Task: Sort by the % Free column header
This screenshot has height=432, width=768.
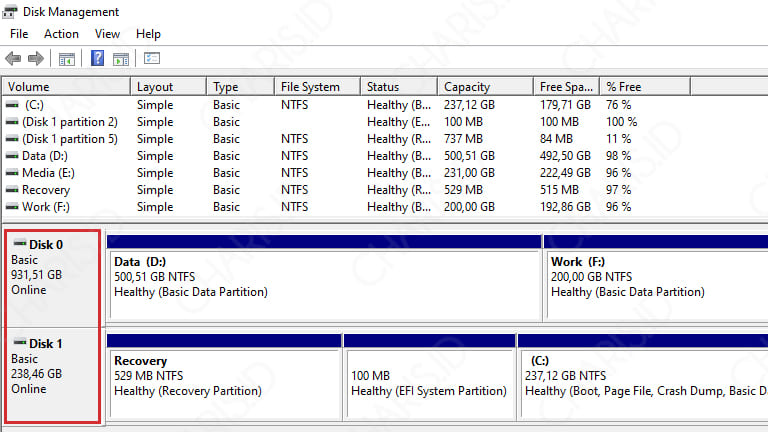Action: 645,87
